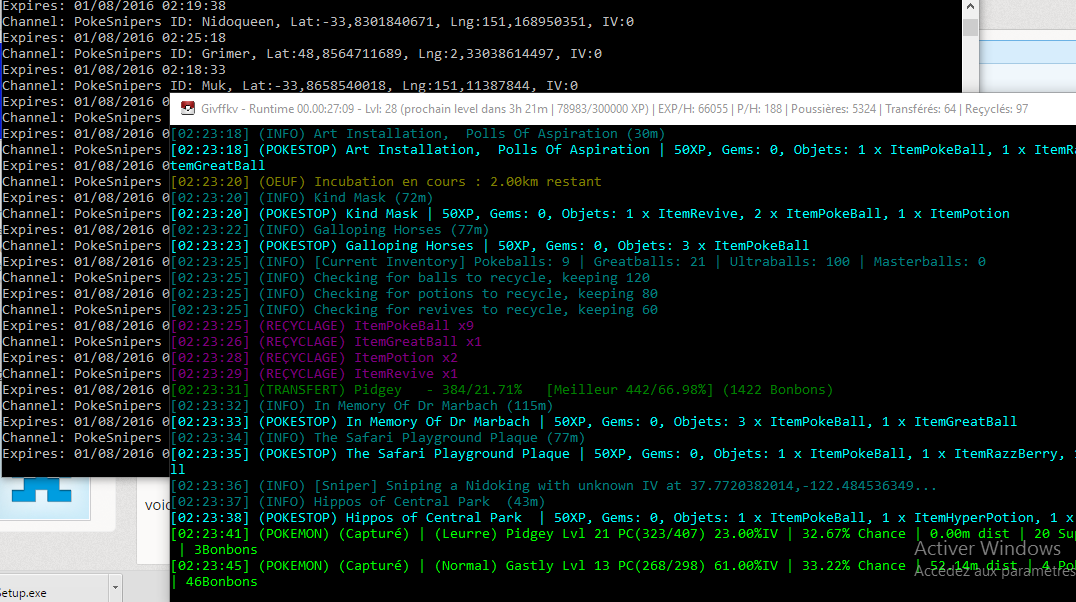The image size is (1076, 602).
Task: Click INFO "In Memory Of Dr Marbach (115m)"
Action: click(362, 406)
